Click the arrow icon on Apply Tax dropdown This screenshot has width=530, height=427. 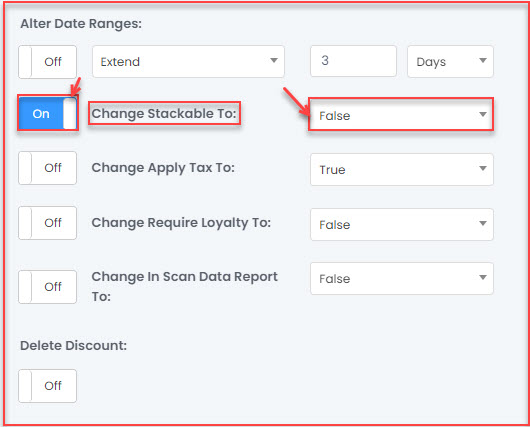click(483, 168)
